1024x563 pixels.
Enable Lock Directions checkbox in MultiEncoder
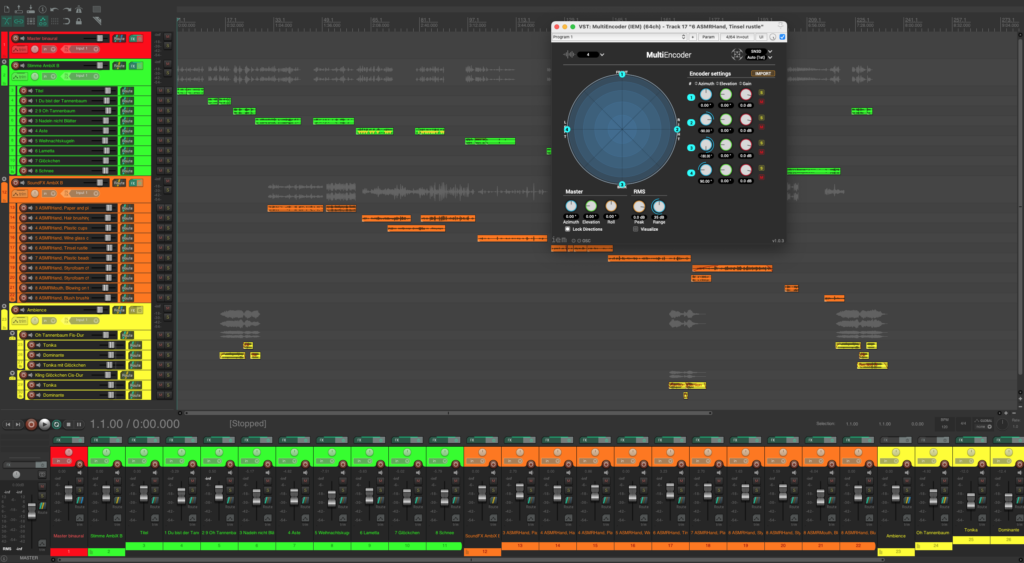tap(568, 229)
